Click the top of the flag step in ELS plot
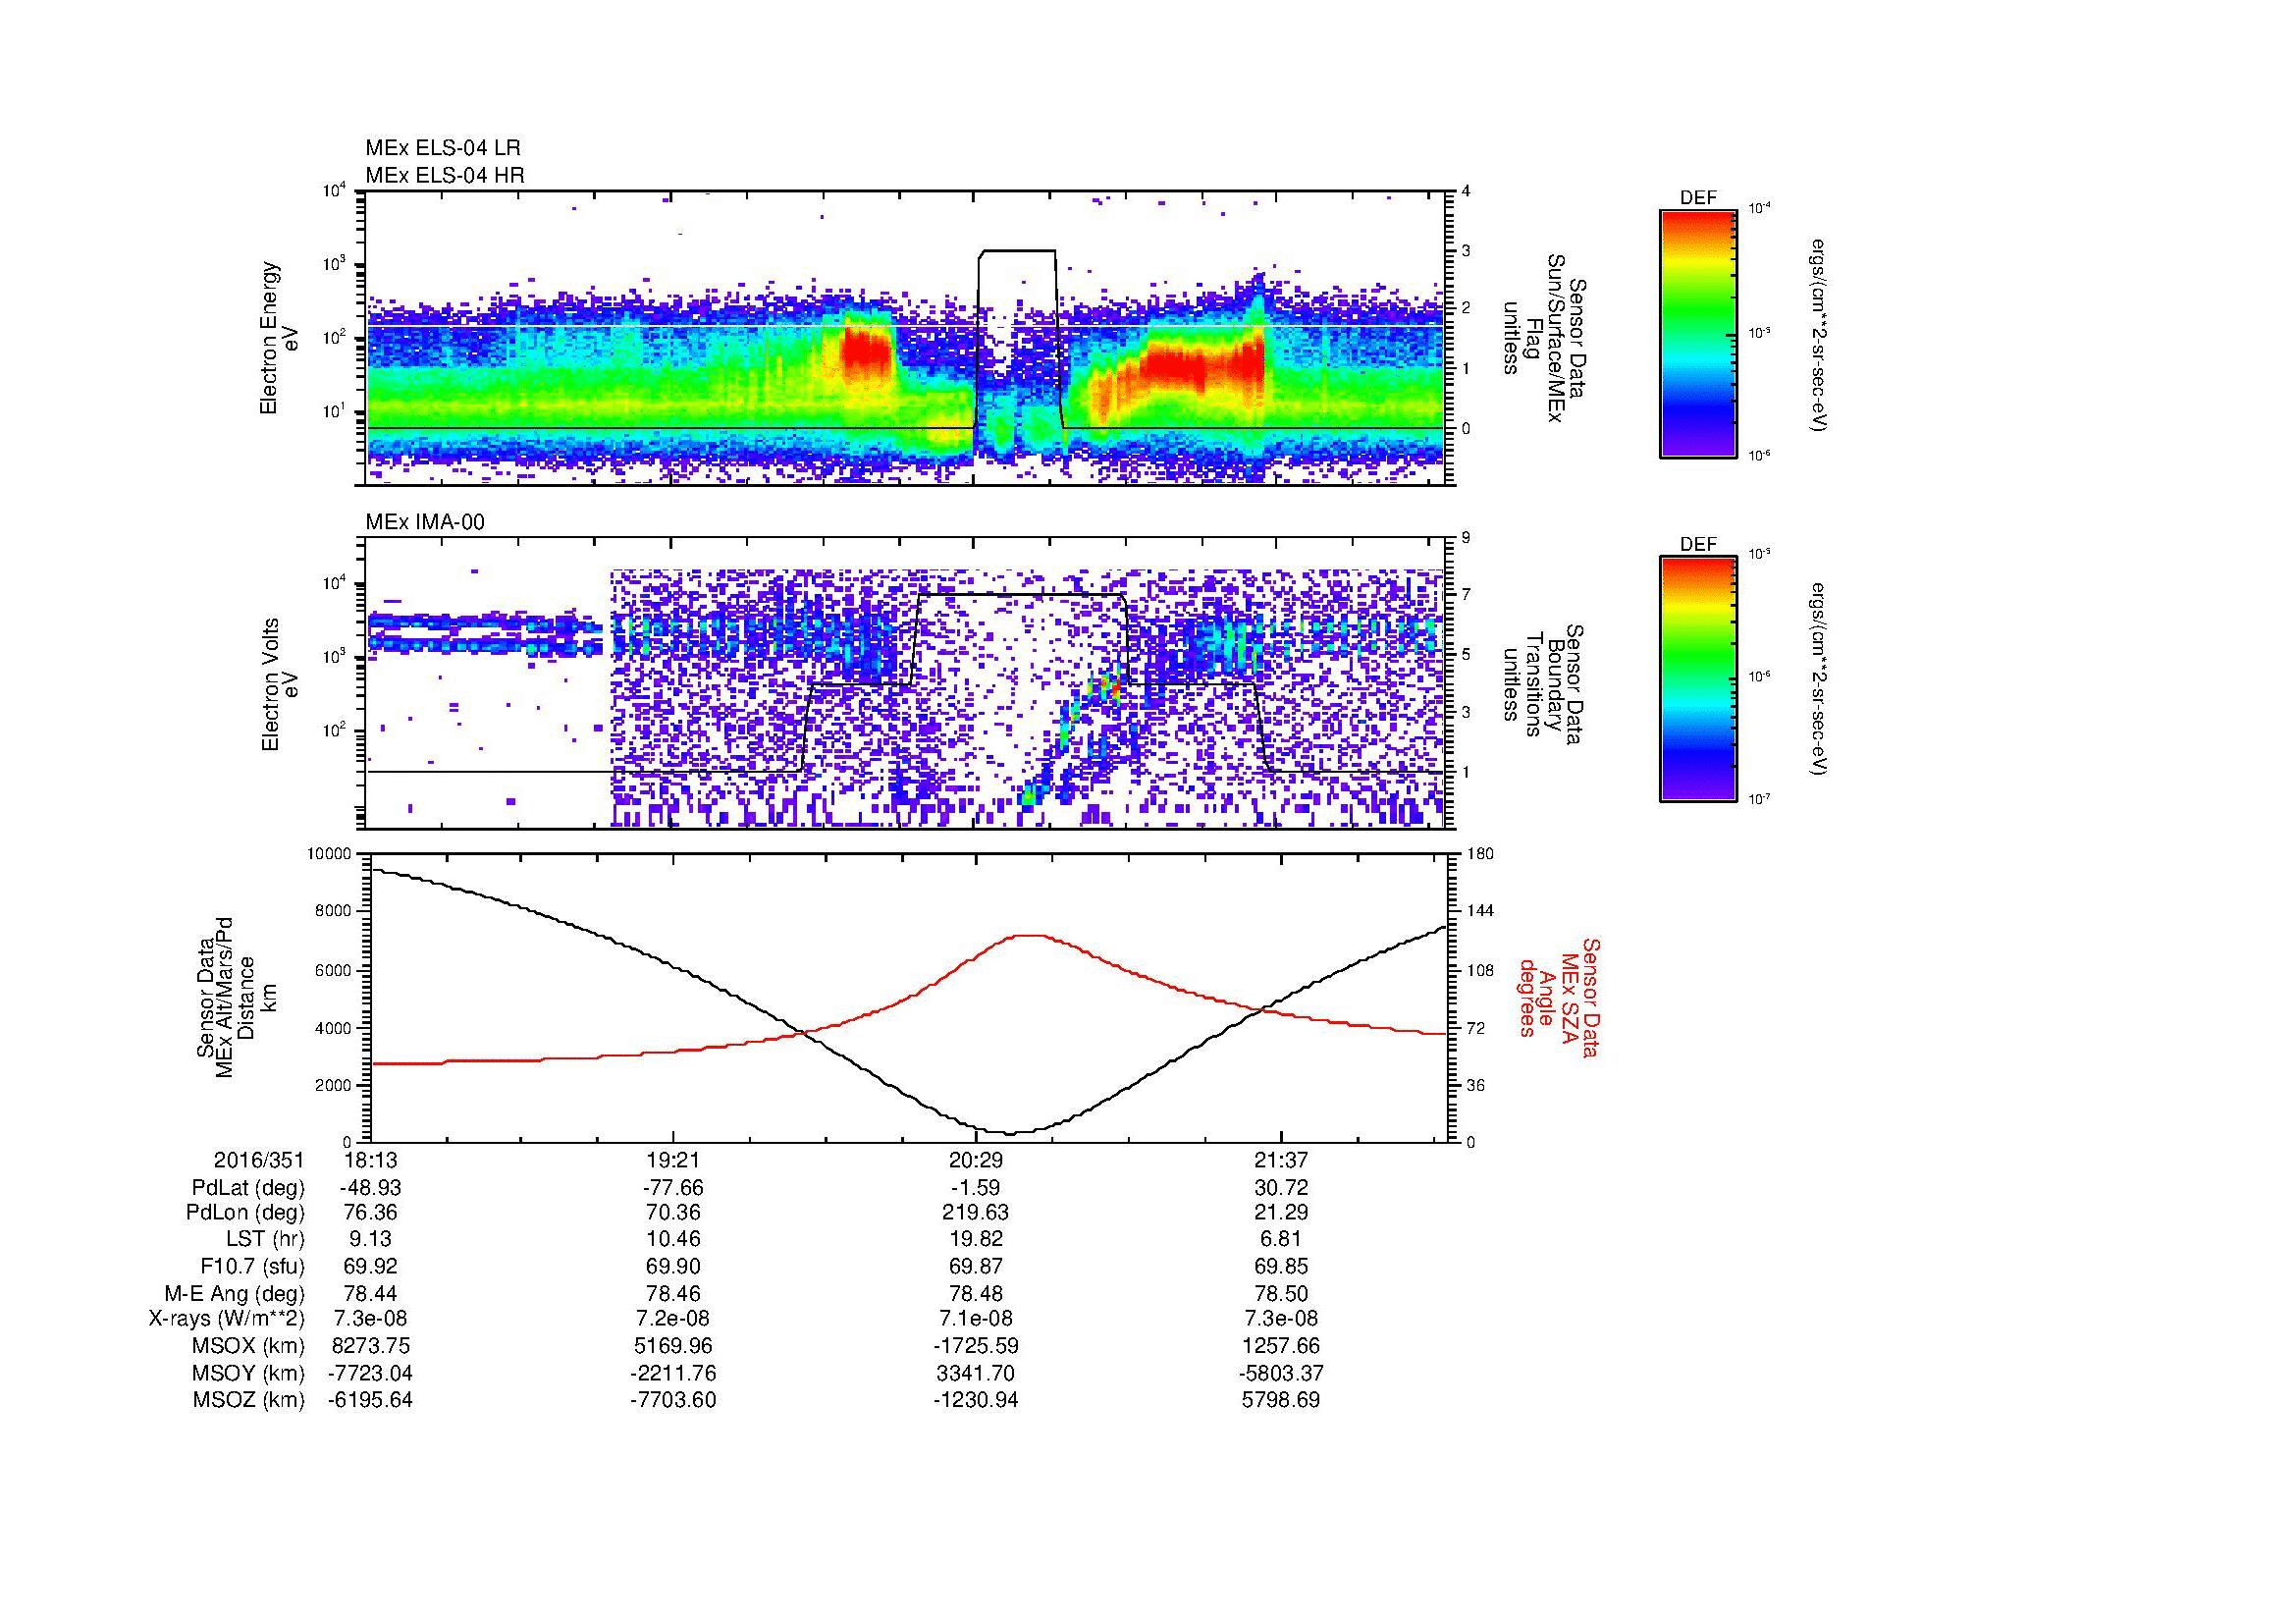Image resolution: width=2296 pixels, height=1623 pixels. [1018, 251]
